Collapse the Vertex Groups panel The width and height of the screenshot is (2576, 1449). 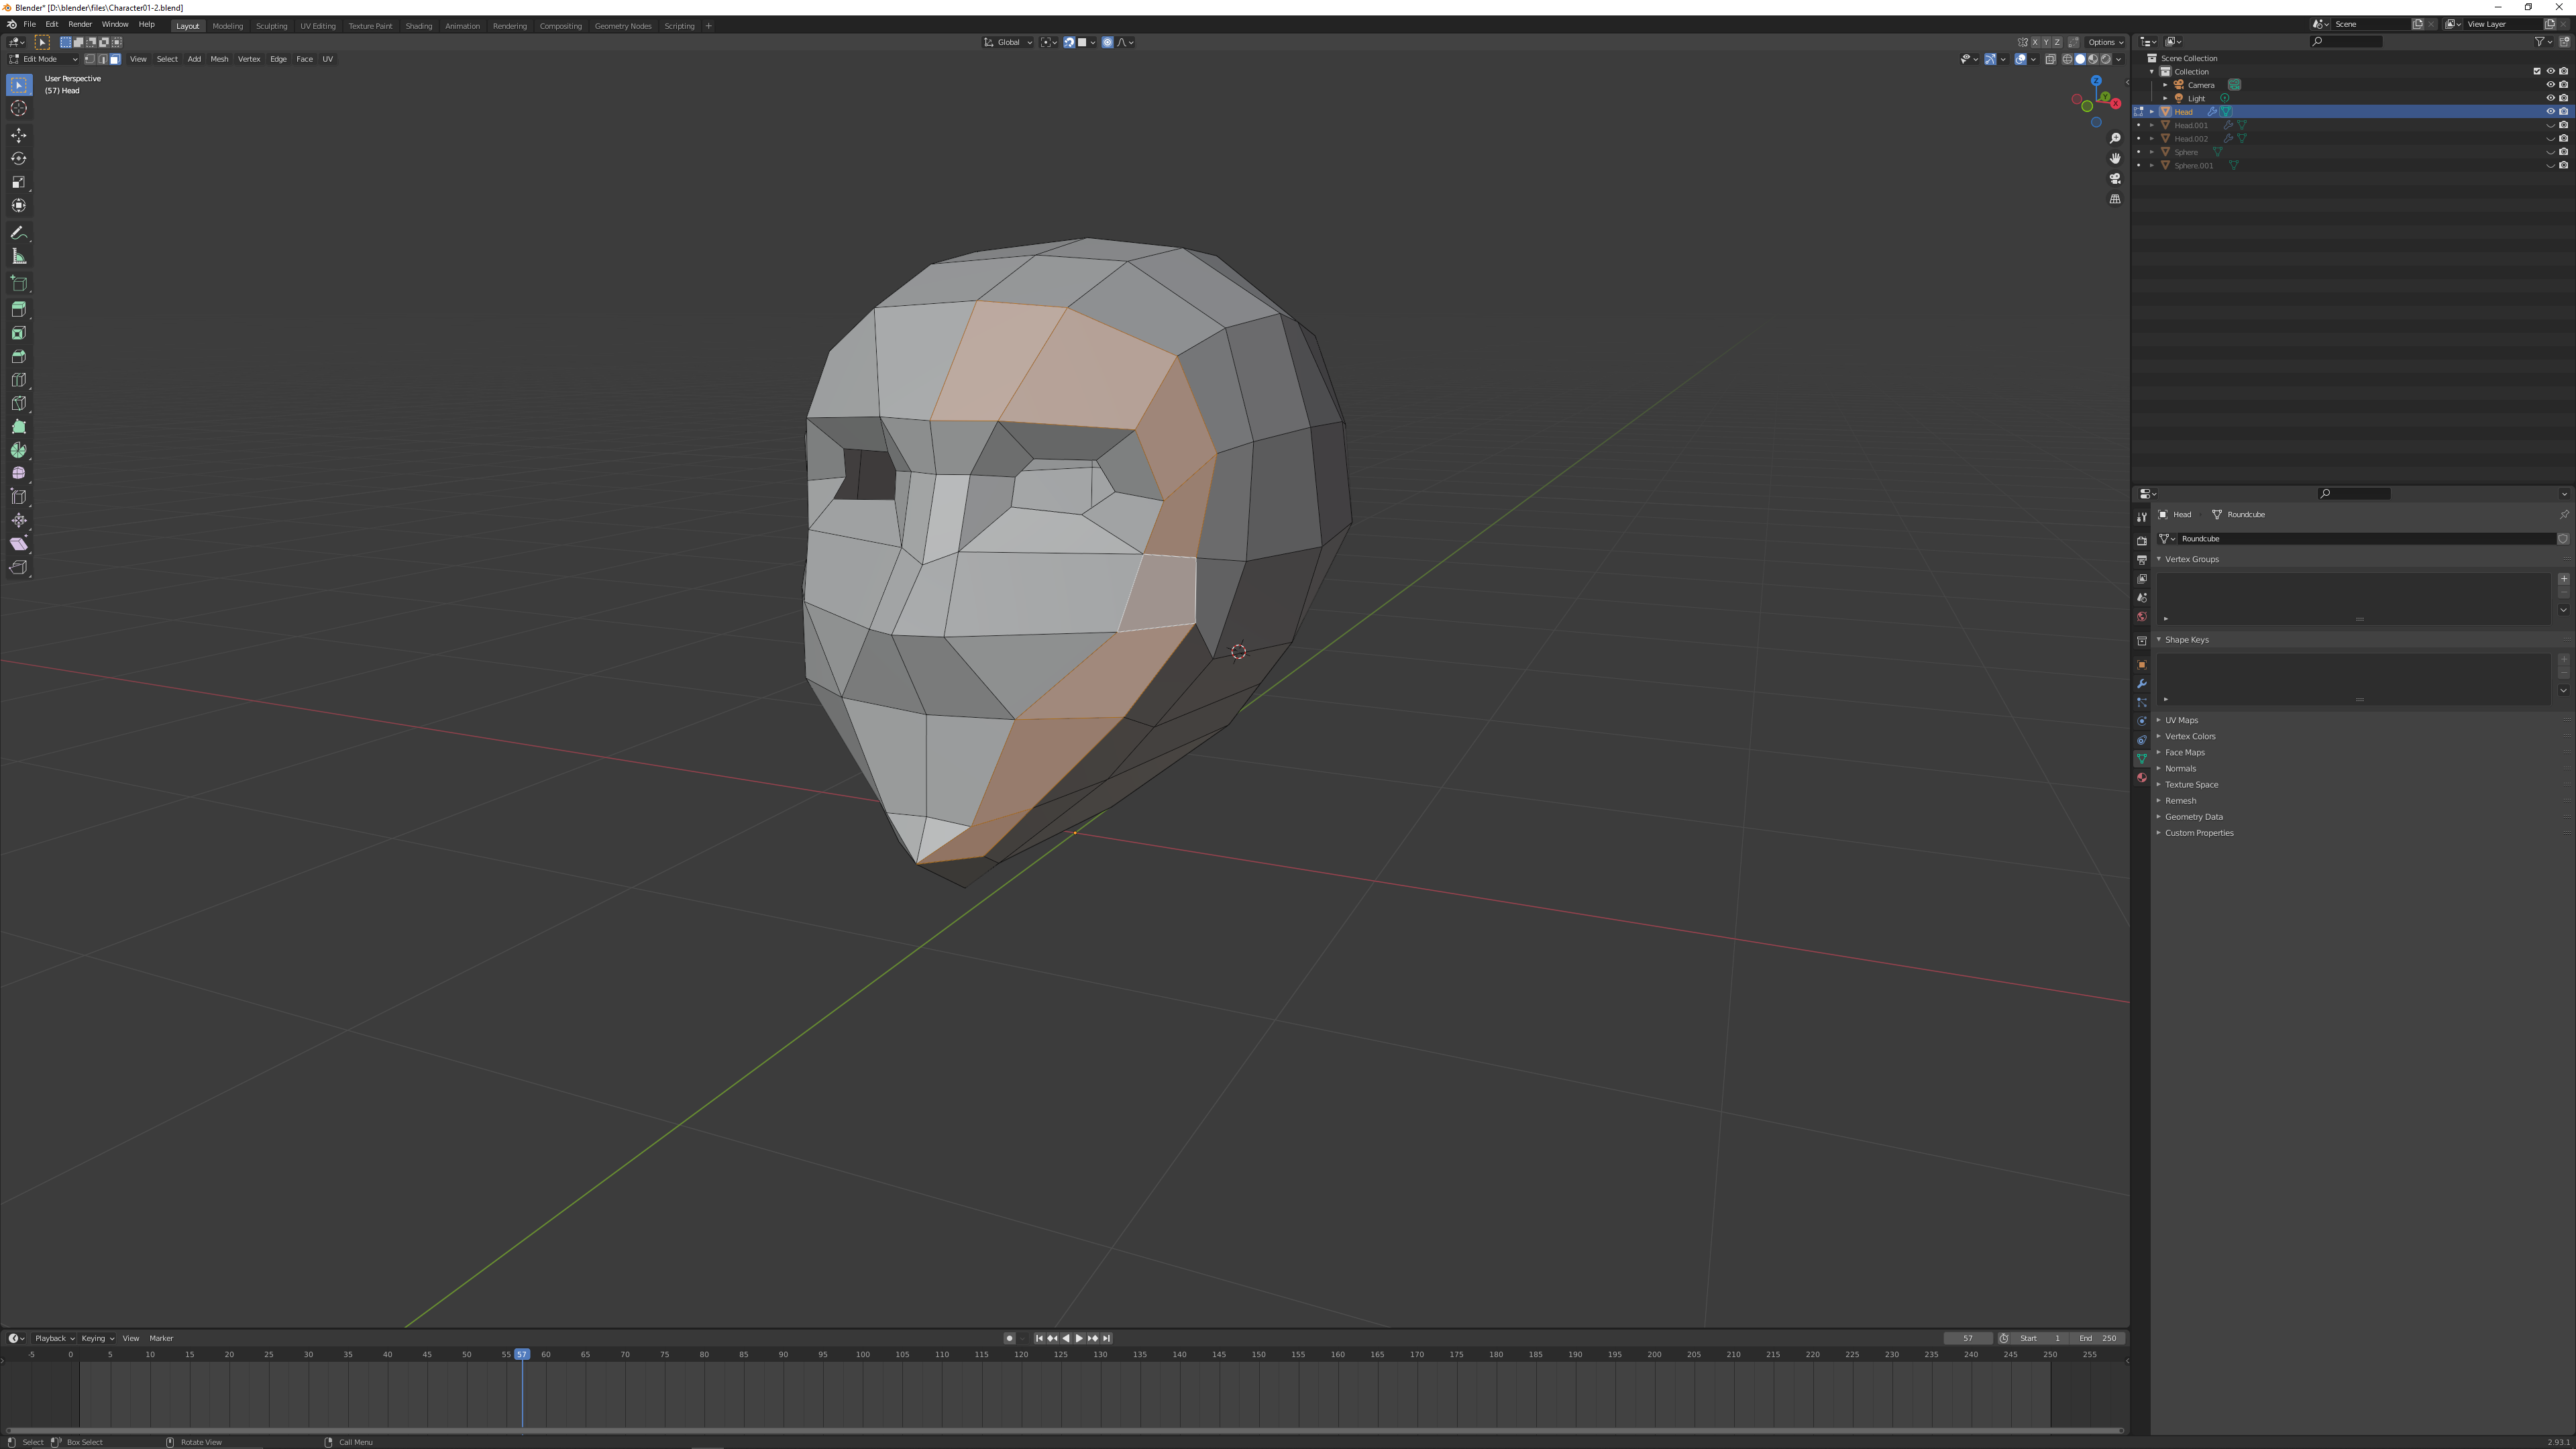[x=2191, y=559]
